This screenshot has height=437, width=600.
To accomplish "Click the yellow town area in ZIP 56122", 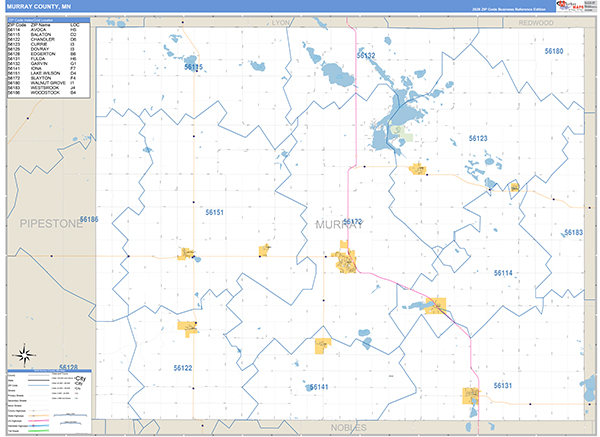I will tap(188, 325).
